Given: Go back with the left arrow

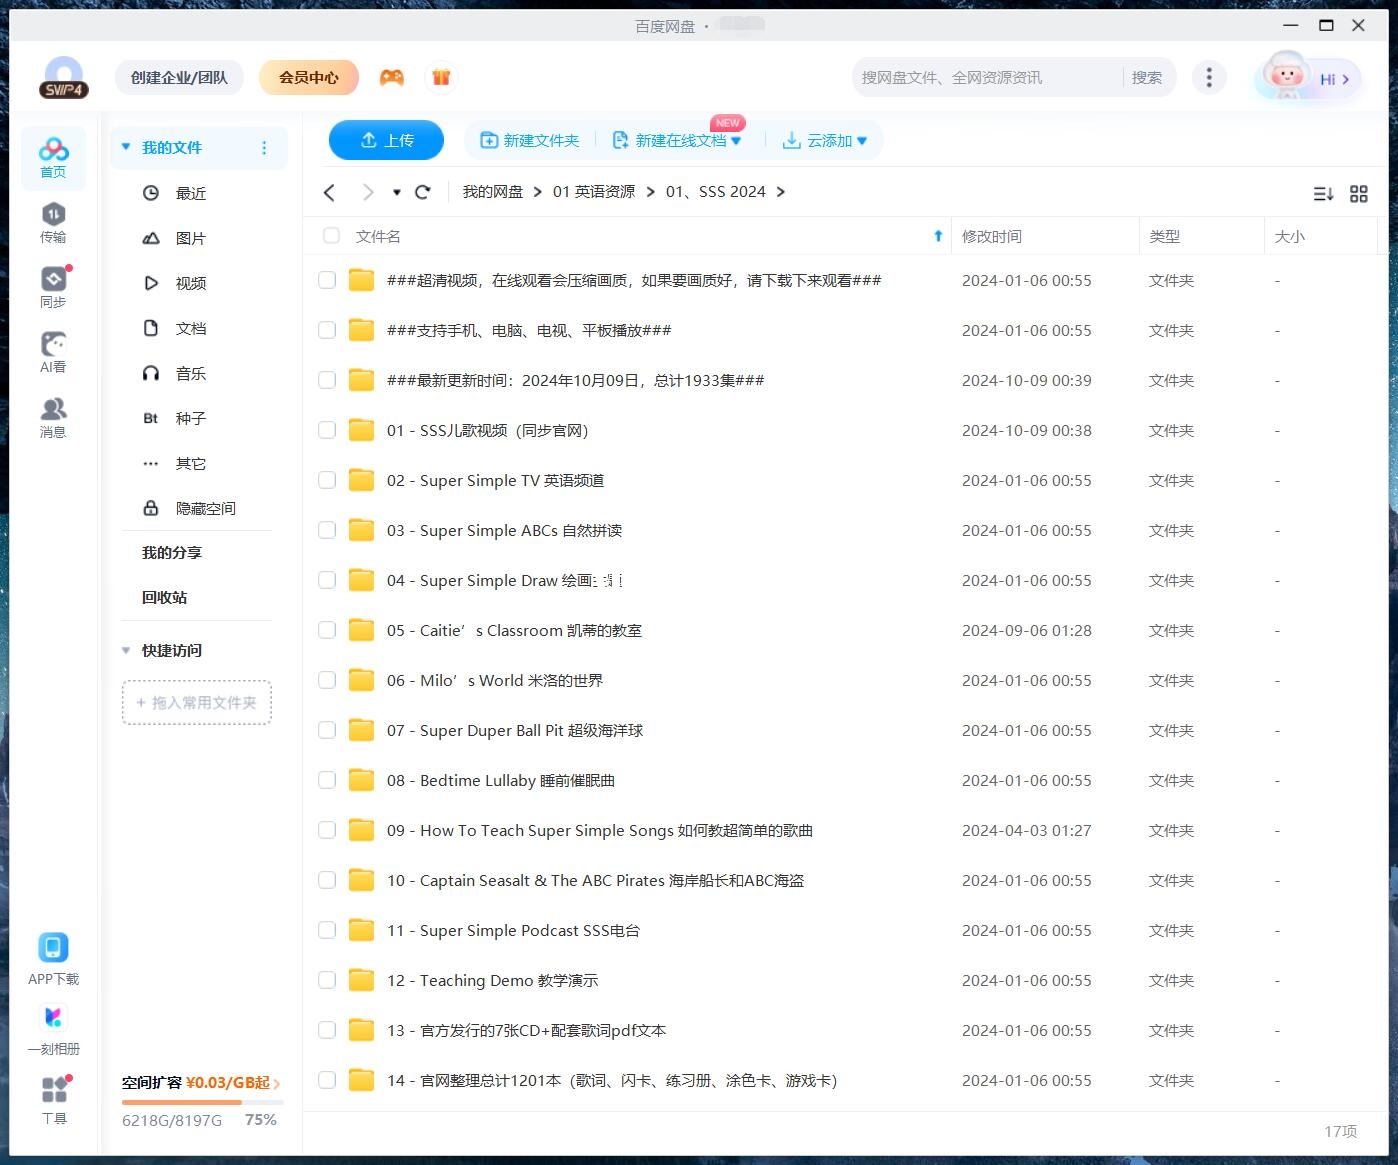Looking at the screenshot, I should coord(329,192).
